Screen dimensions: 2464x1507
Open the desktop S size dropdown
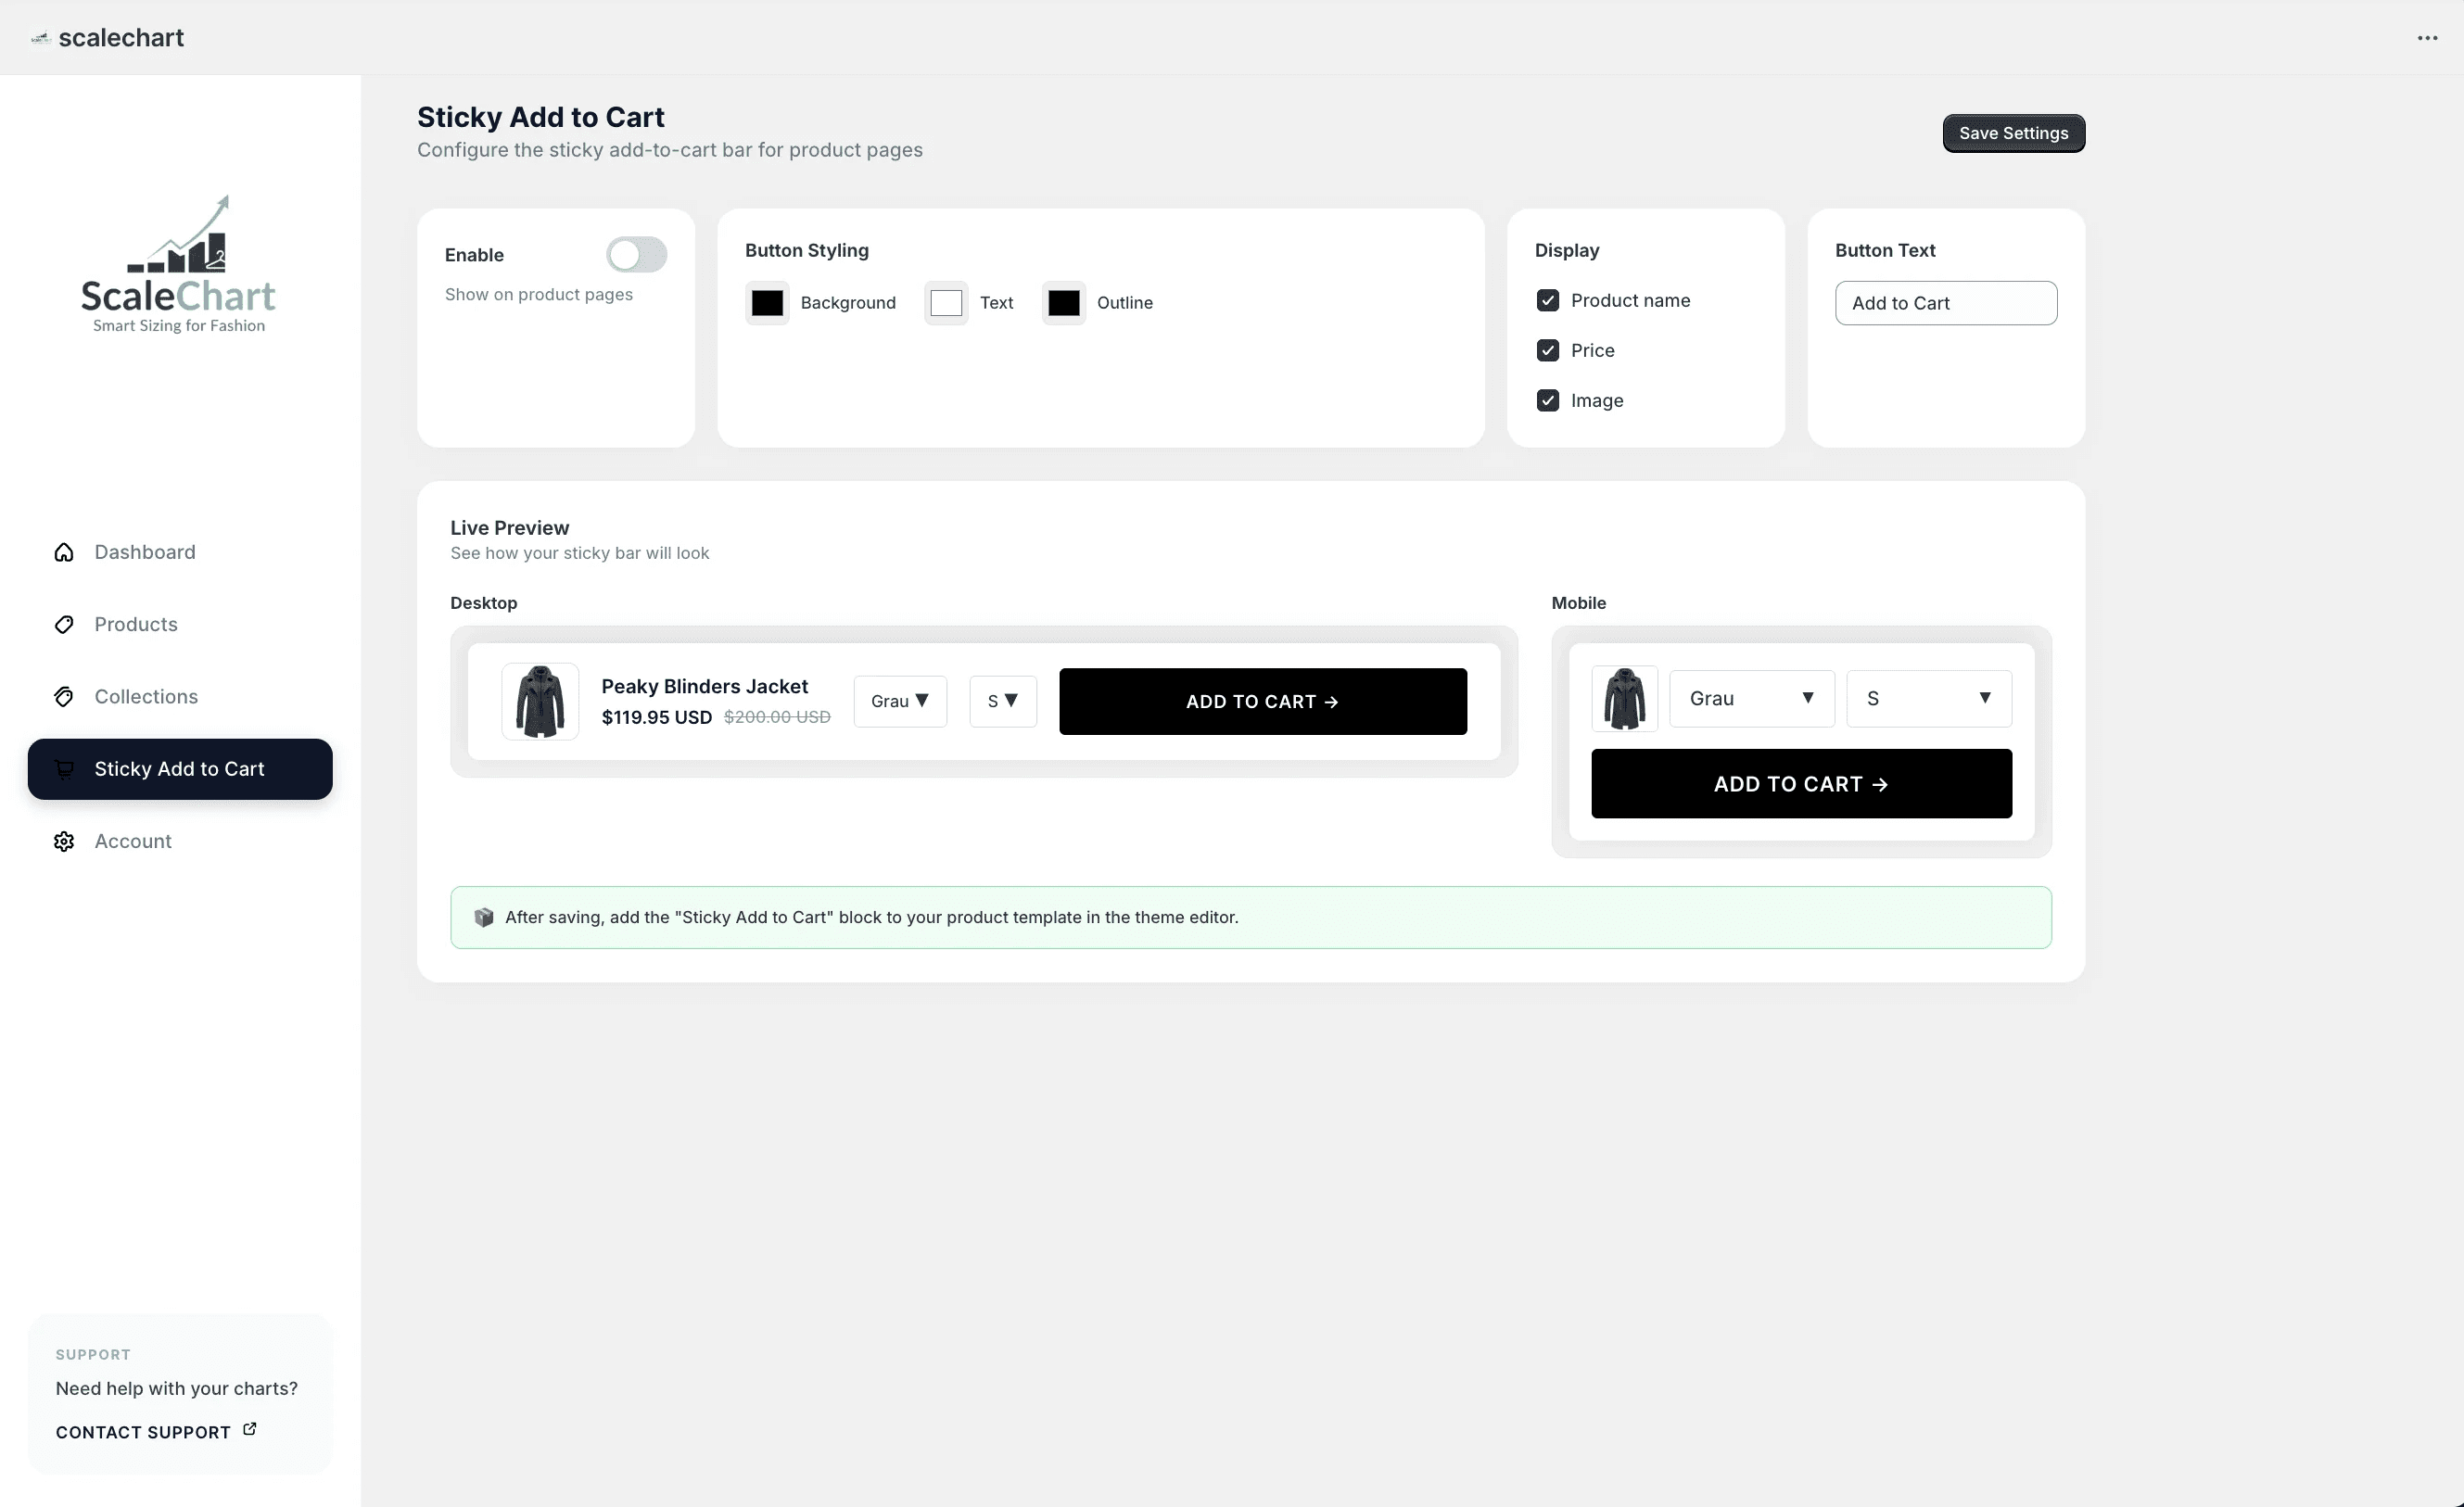[x=1002, y=701]
